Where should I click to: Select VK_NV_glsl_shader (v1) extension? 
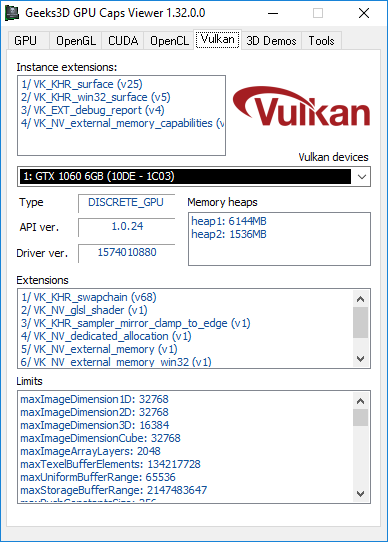pyautogui.click(x=84, y=310)
